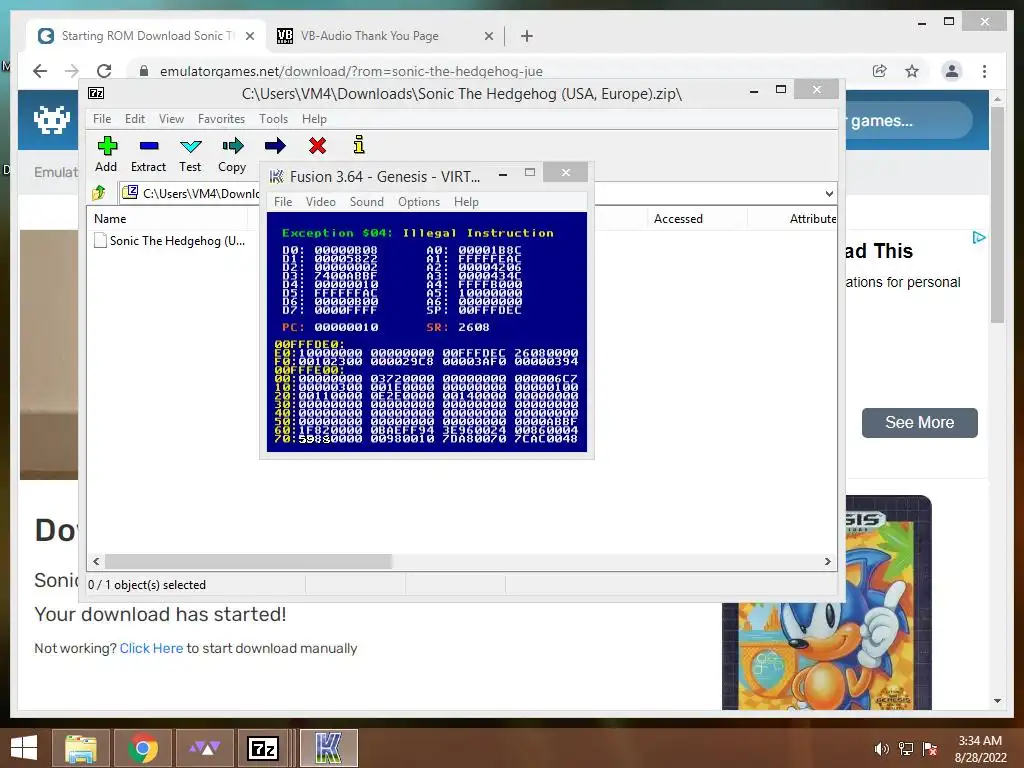Image resolution: width=1024 pixels, height=768 pixels.
Task: Click the Fusion window title bar icon
Action: (x=277, y=176)
